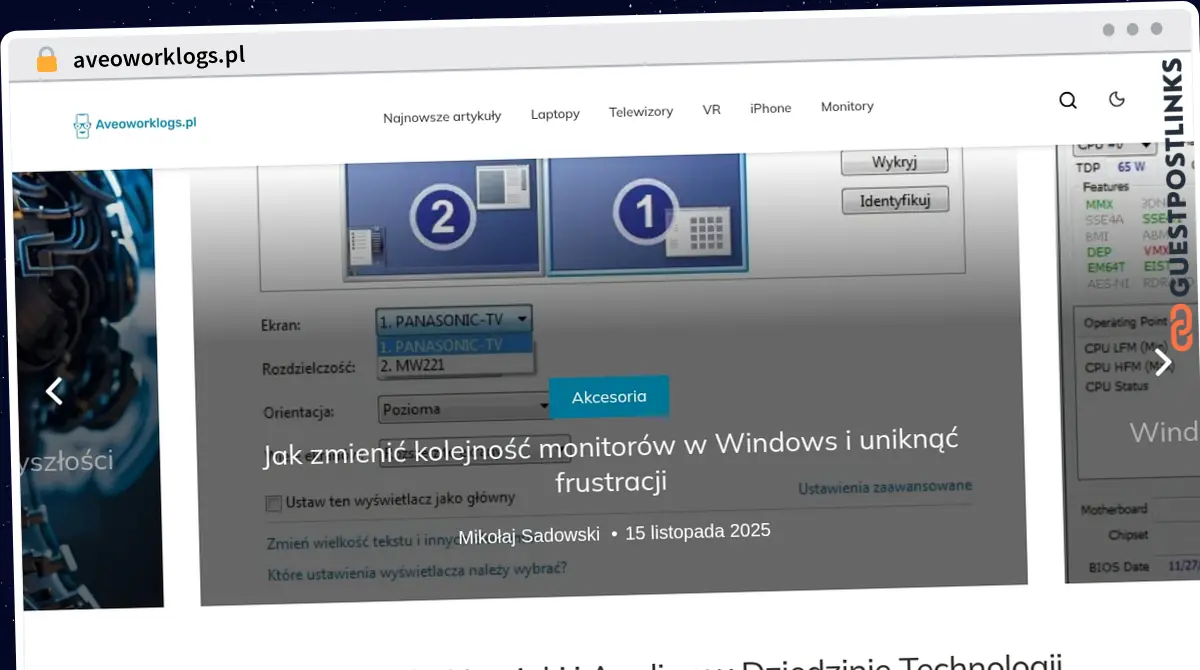This screenshot has width=1200, height=670.
Task: Open the Monitory category
Action: [x=847, y=106]
